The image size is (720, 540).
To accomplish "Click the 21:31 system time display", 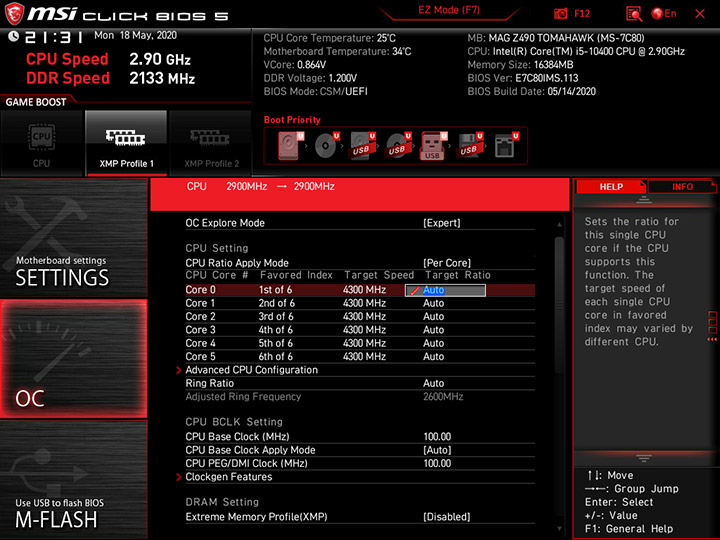I will (x=54, y=37).
